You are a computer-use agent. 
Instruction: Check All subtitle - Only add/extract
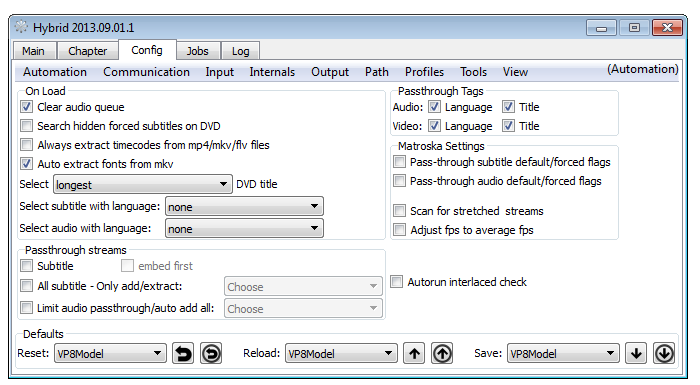coord(26,286)
